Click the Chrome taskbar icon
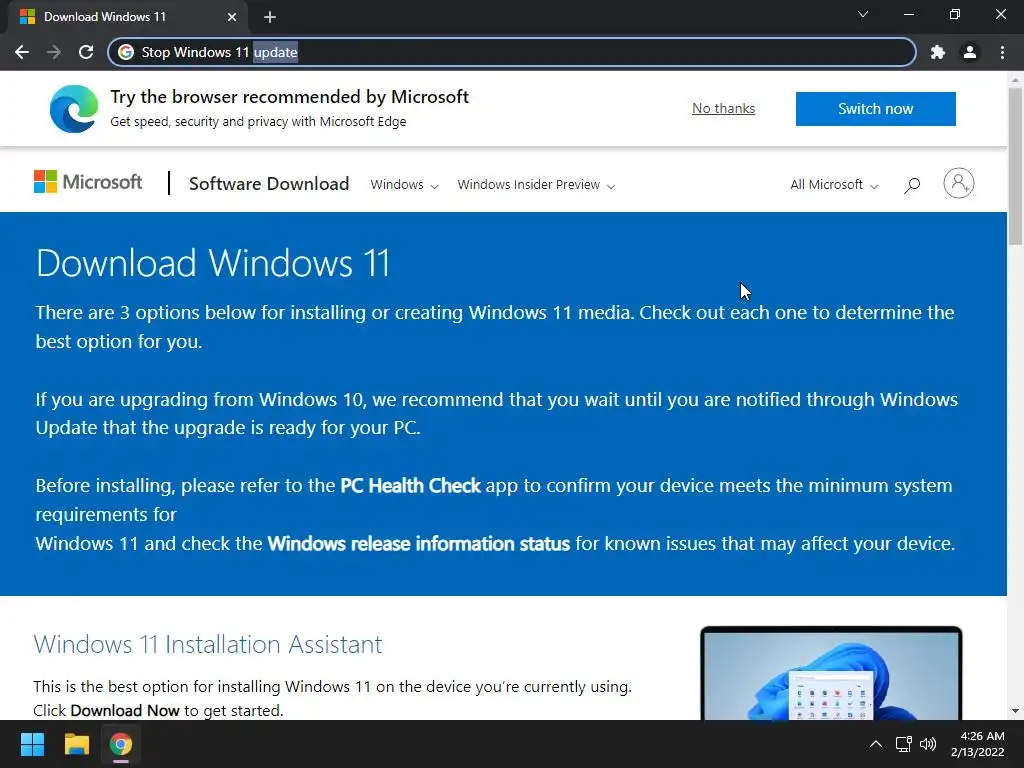The image size is (1024, 768). coord(120,744)
